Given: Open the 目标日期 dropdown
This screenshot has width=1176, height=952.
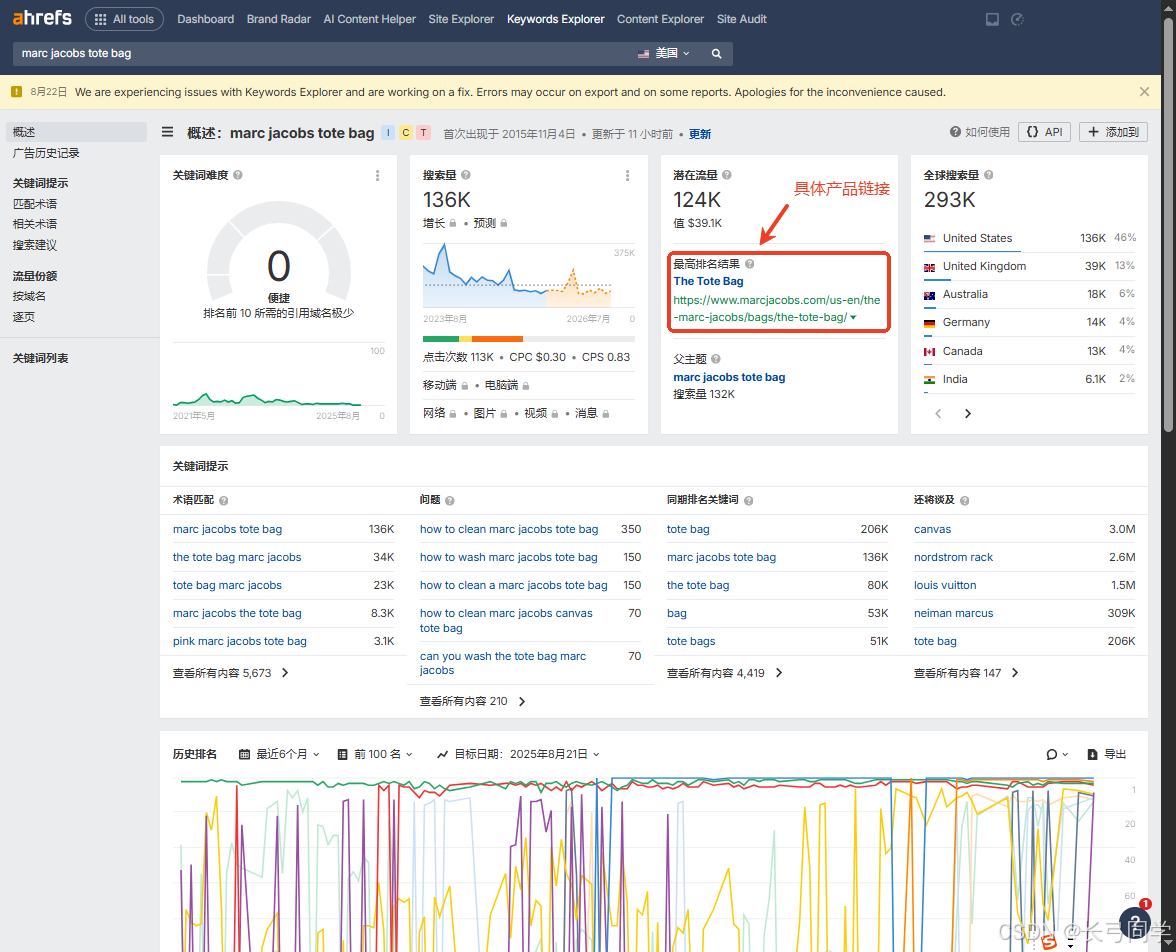Looking at the screenshot, I should pyautogui.click(x=518, y=754).
